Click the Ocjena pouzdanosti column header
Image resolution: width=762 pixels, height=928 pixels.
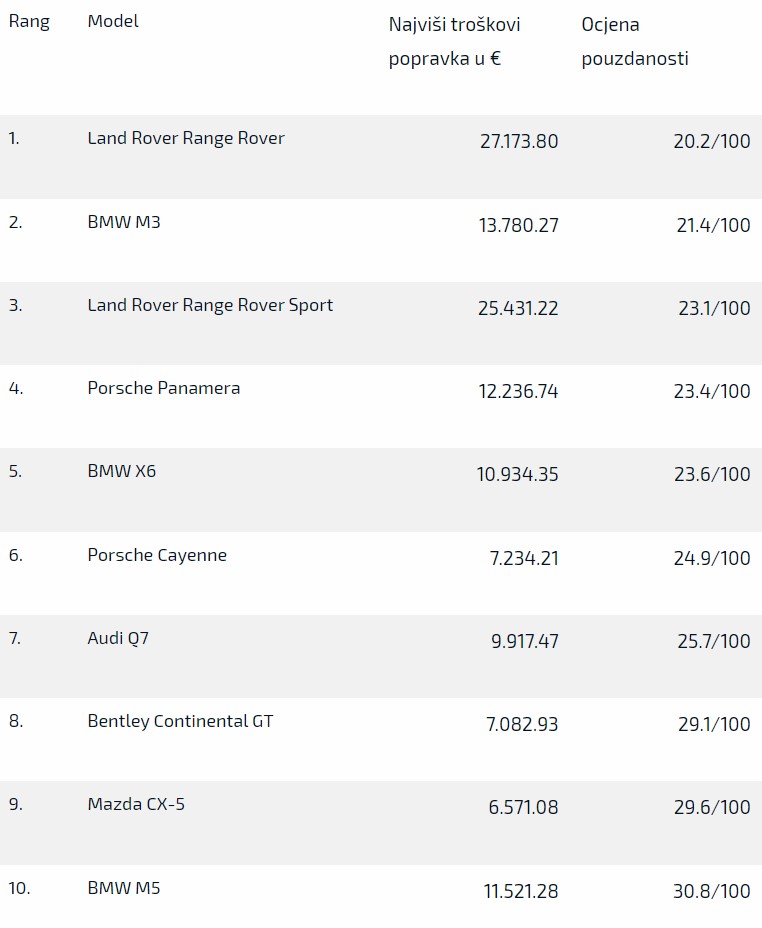(635, 41)
